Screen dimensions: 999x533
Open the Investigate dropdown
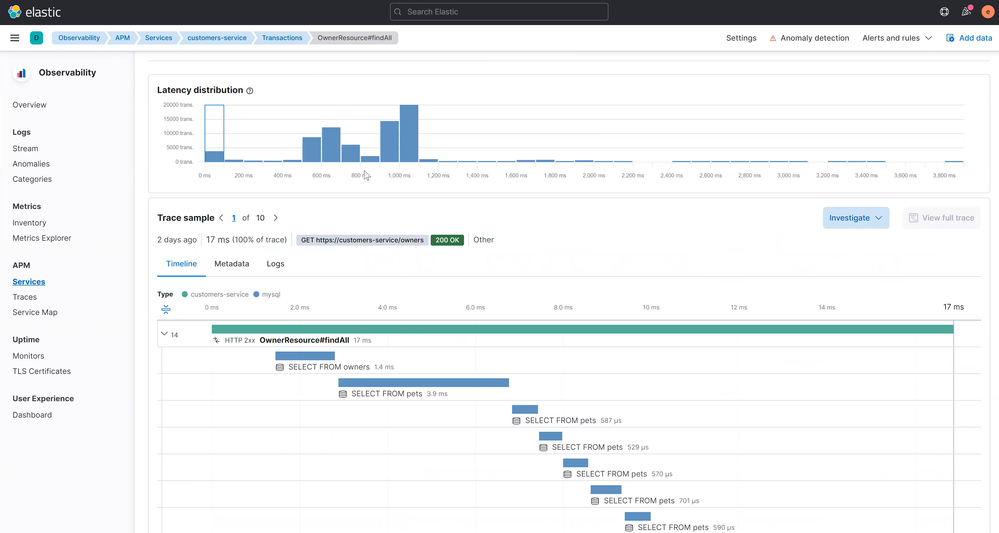[856, 218]
